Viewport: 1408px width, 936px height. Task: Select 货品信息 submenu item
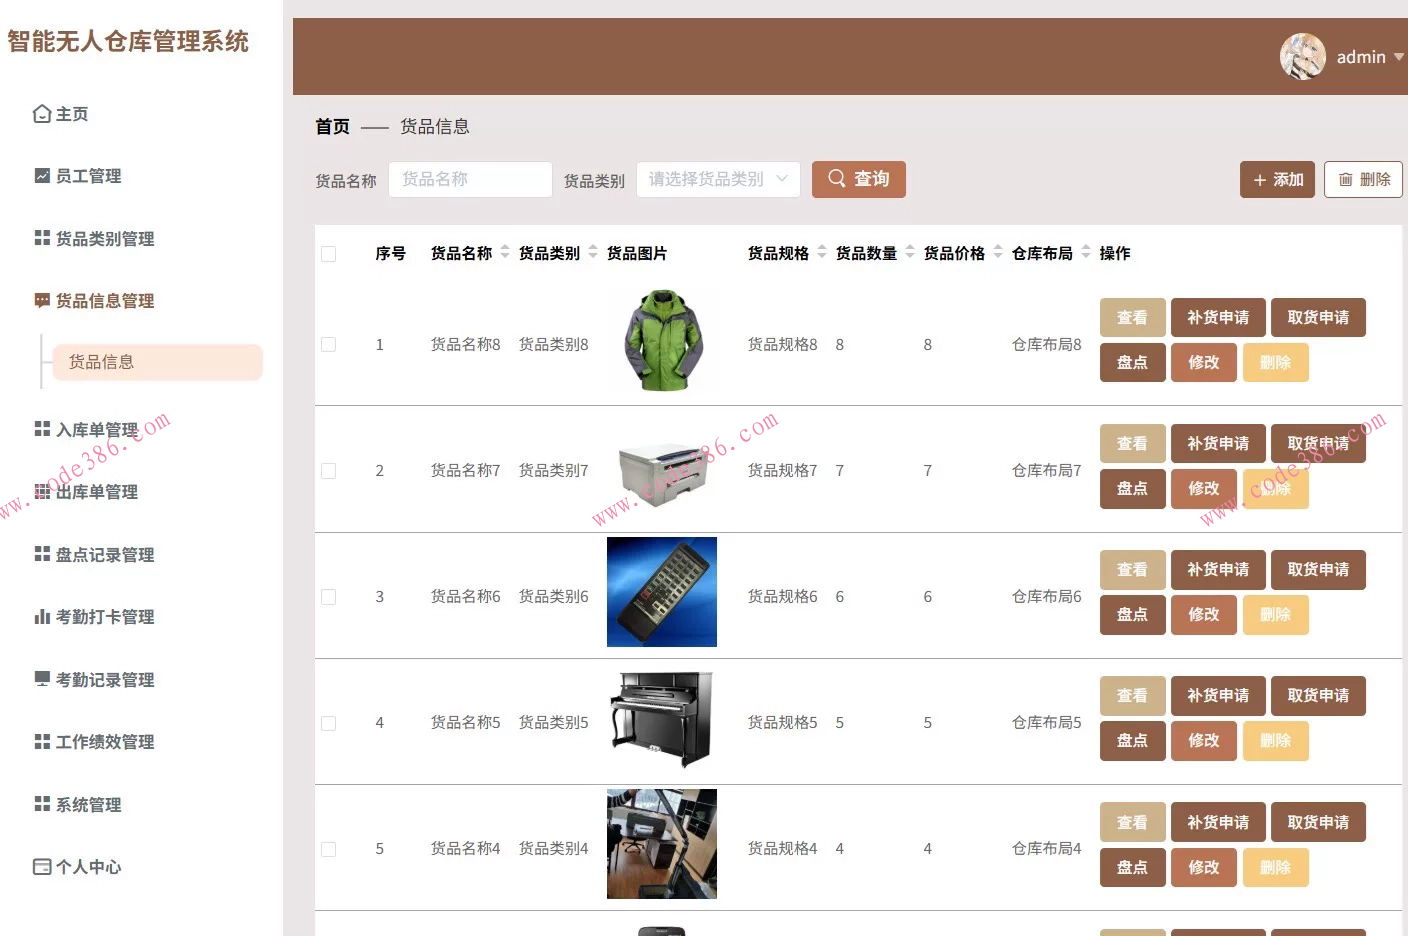[x=100, y=362]
